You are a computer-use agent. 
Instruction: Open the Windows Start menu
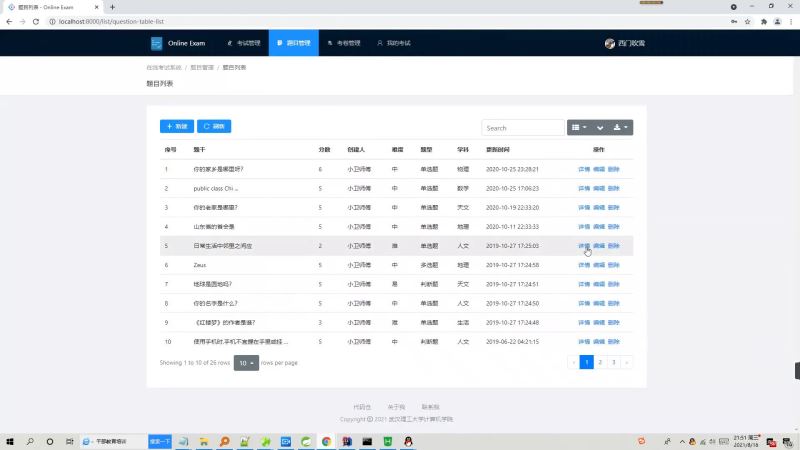point(10,441)
